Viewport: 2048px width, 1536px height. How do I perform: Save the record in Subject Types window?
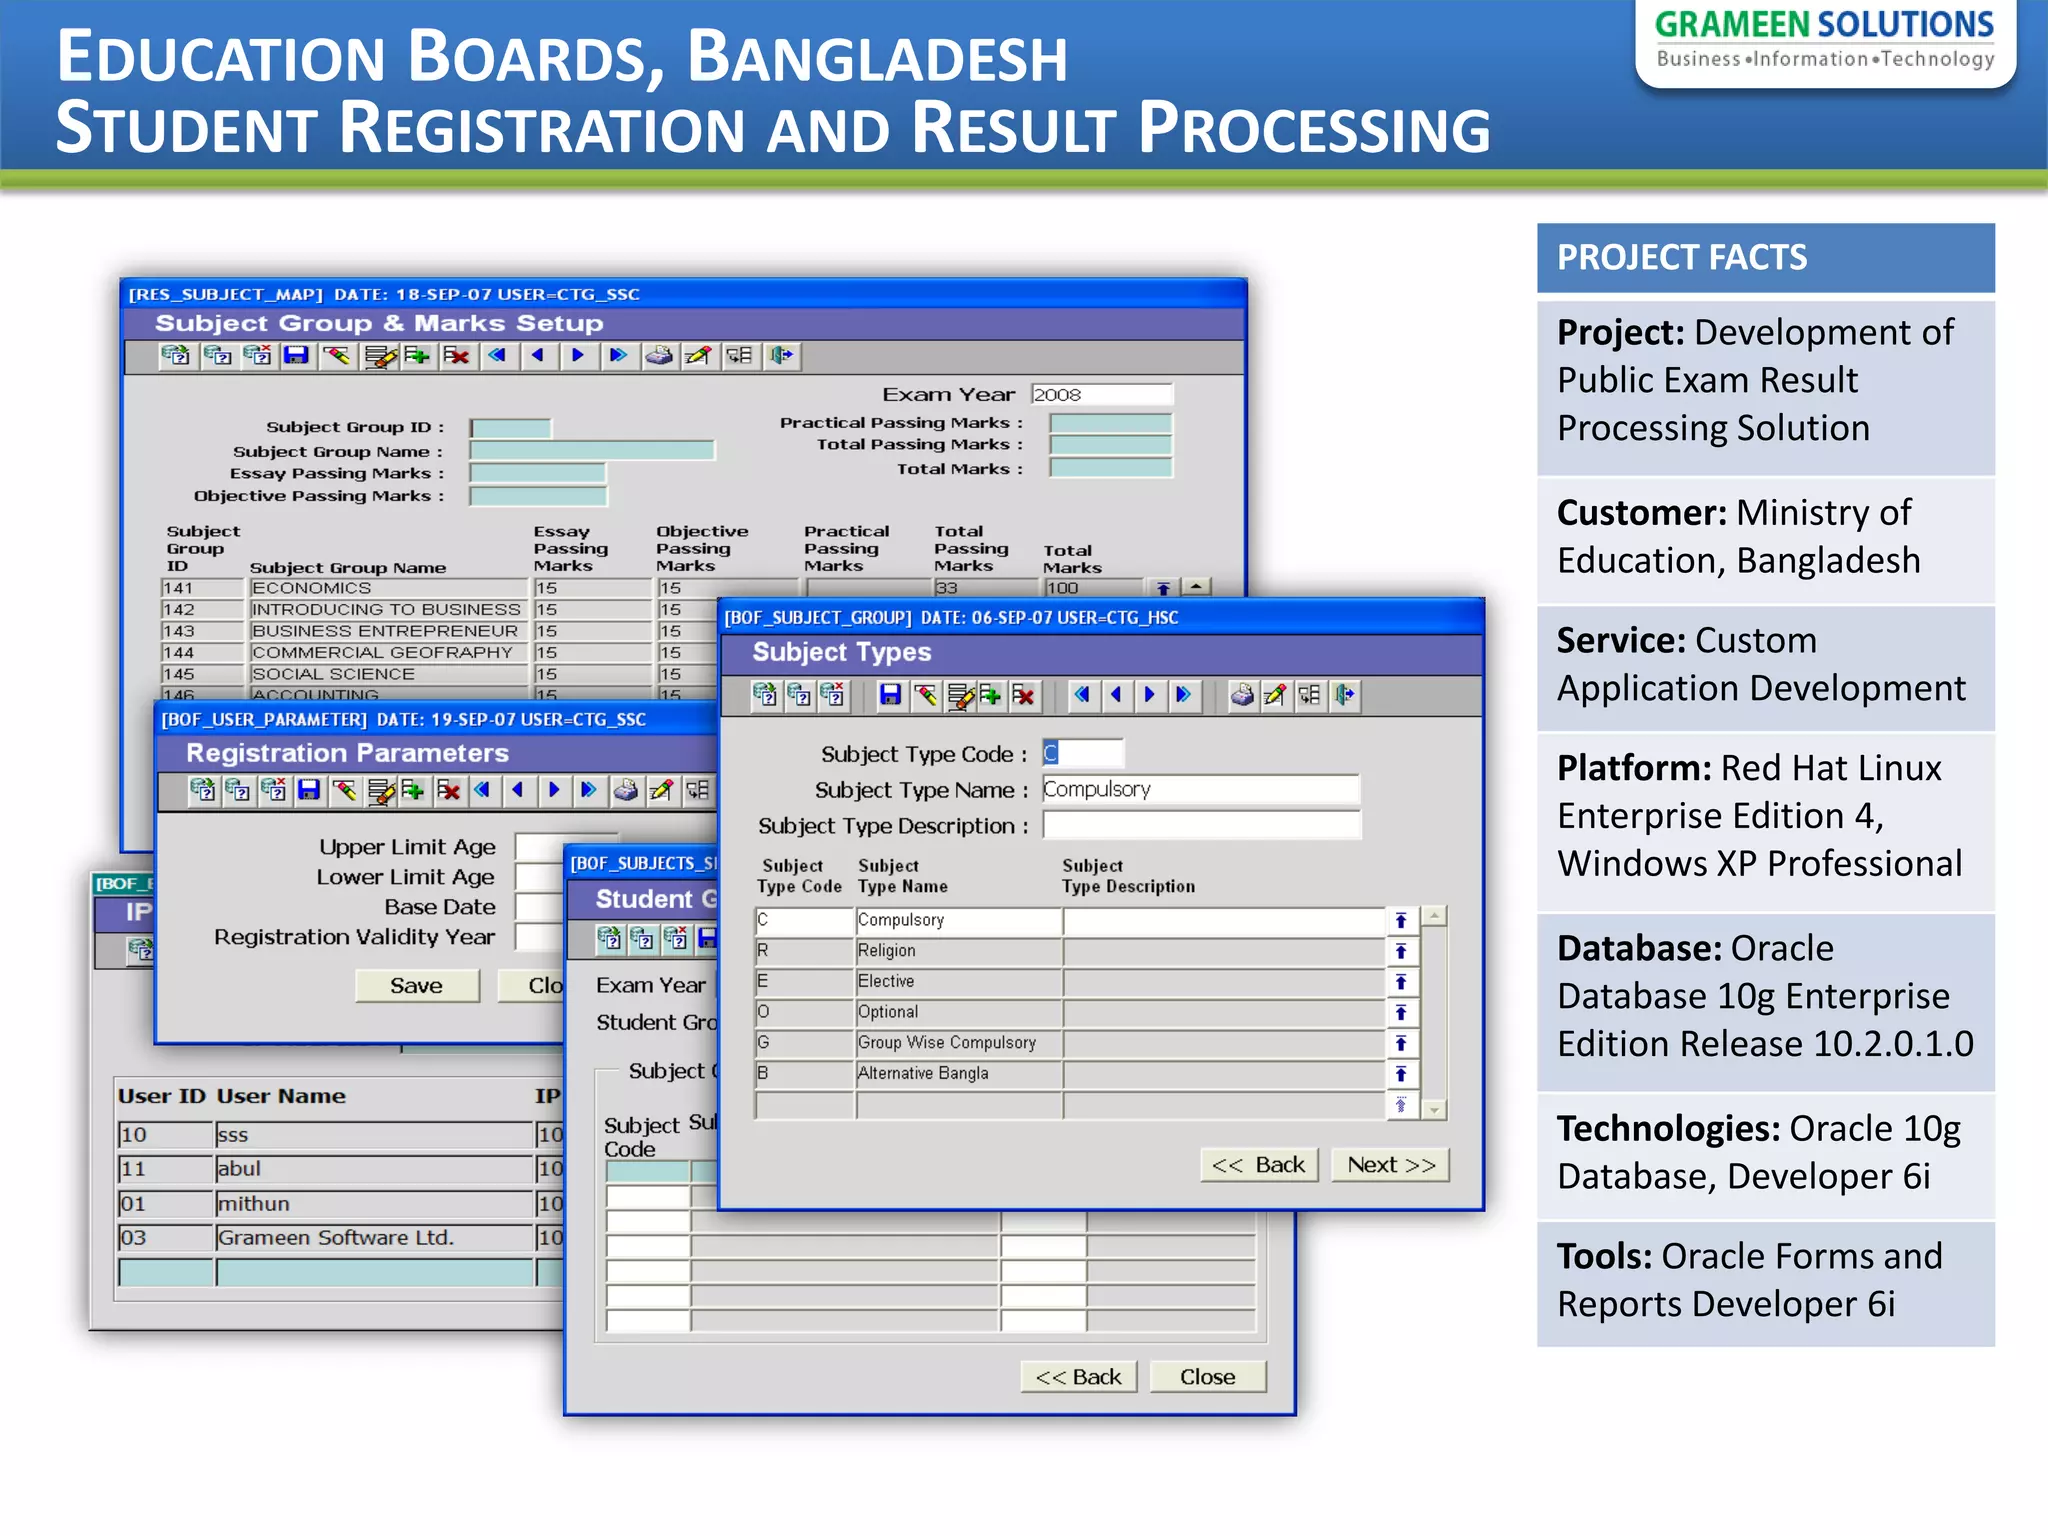click(x=890, y=695)
